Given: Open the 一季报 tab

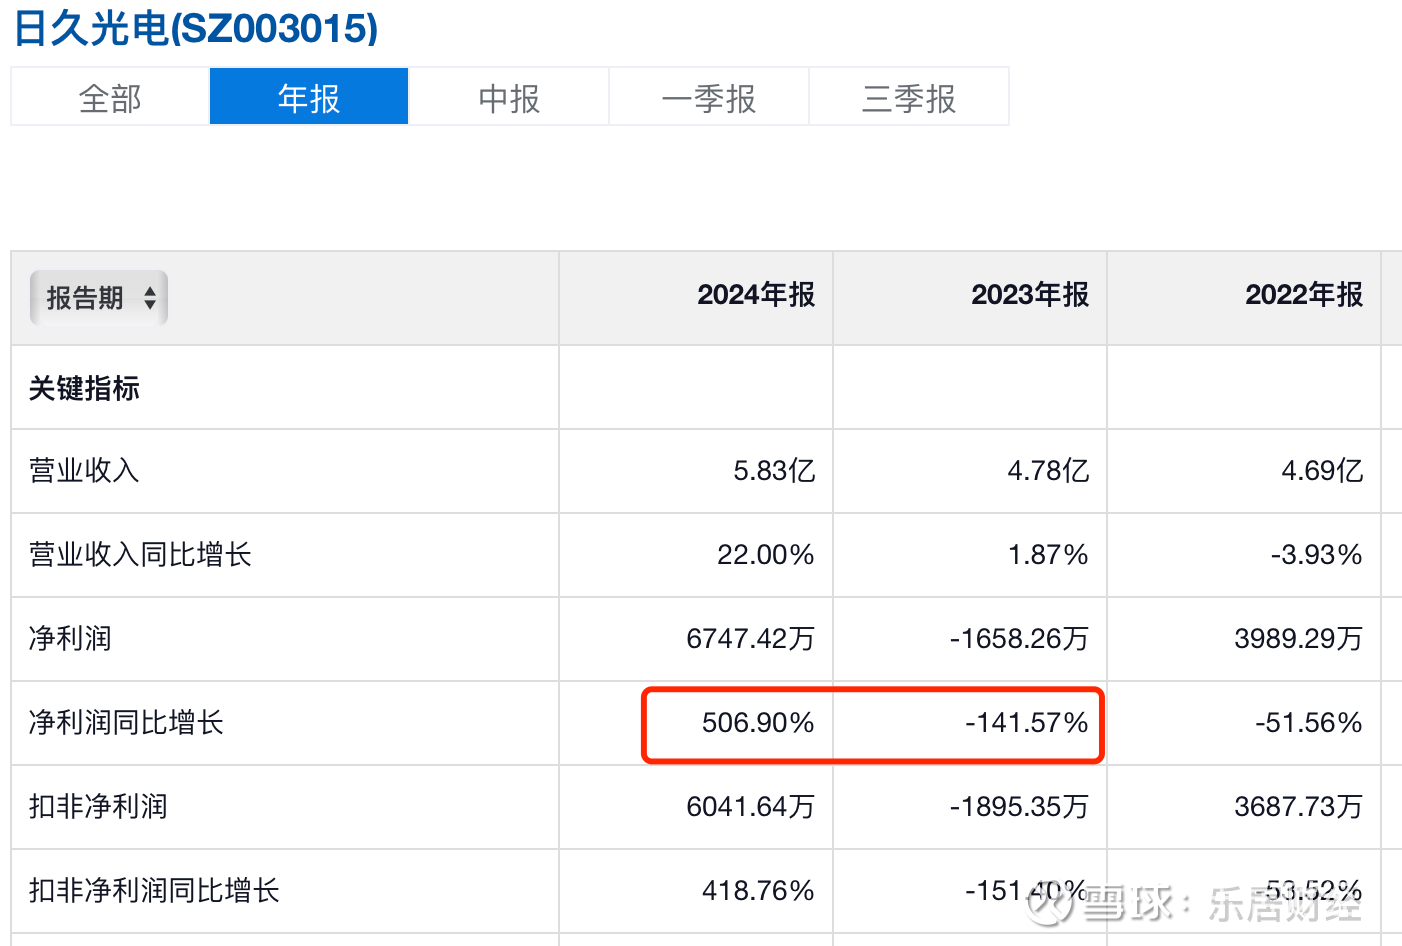Looking at the screenshot, I should pos(709,98).
